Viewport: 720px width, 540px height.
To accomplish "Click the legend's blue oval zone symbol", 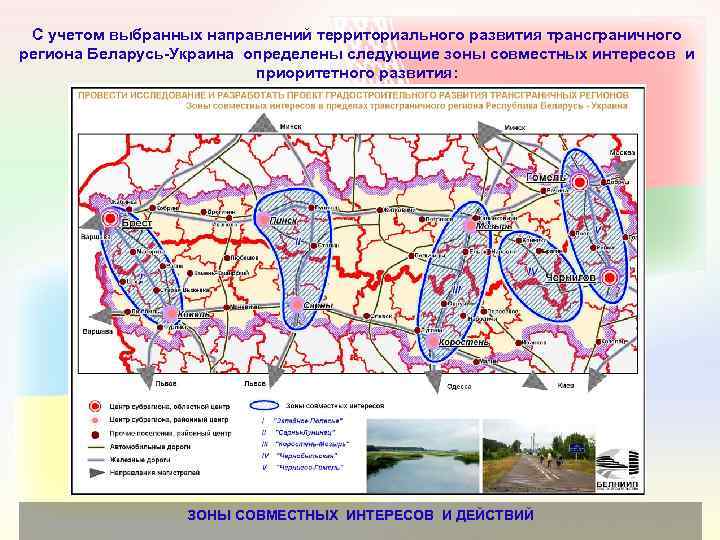I will 264,405.
